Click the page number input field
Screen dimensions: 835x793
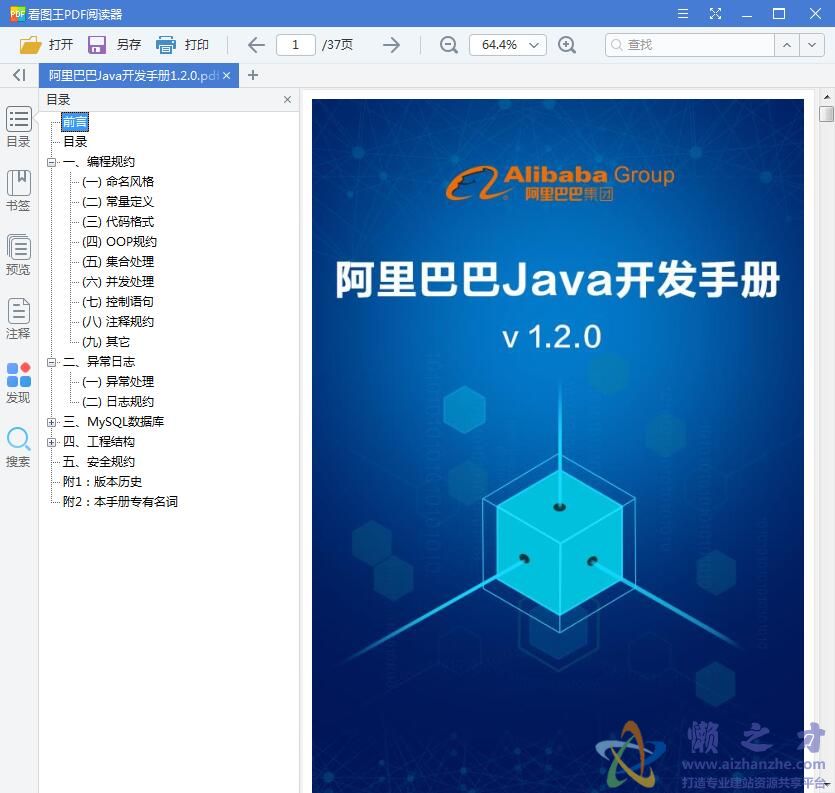point(298,44)
